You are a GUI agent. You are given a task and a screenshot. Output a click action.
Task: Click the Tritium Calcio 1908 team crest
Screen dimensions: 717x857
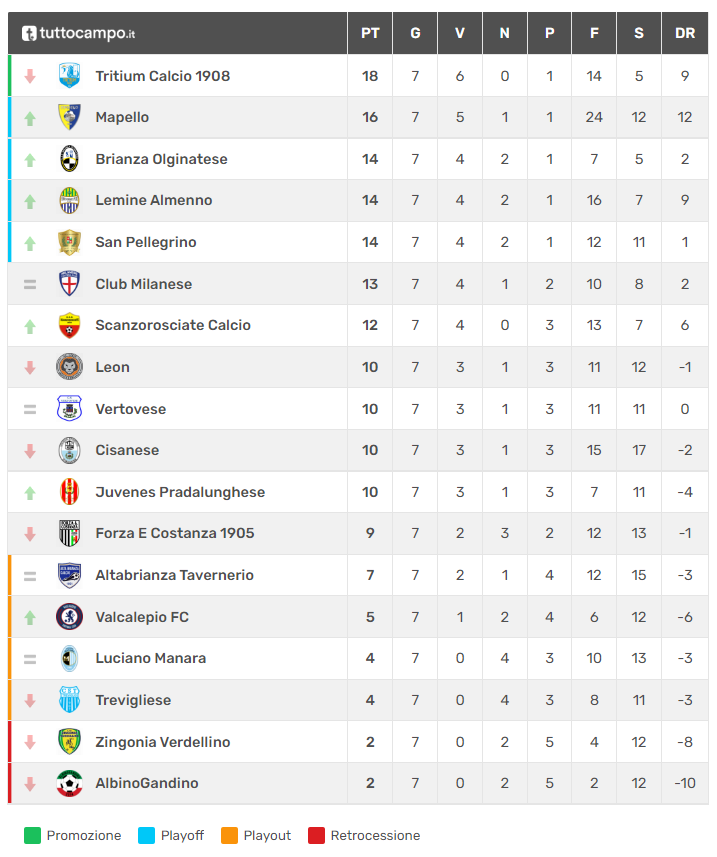[69, 76]
